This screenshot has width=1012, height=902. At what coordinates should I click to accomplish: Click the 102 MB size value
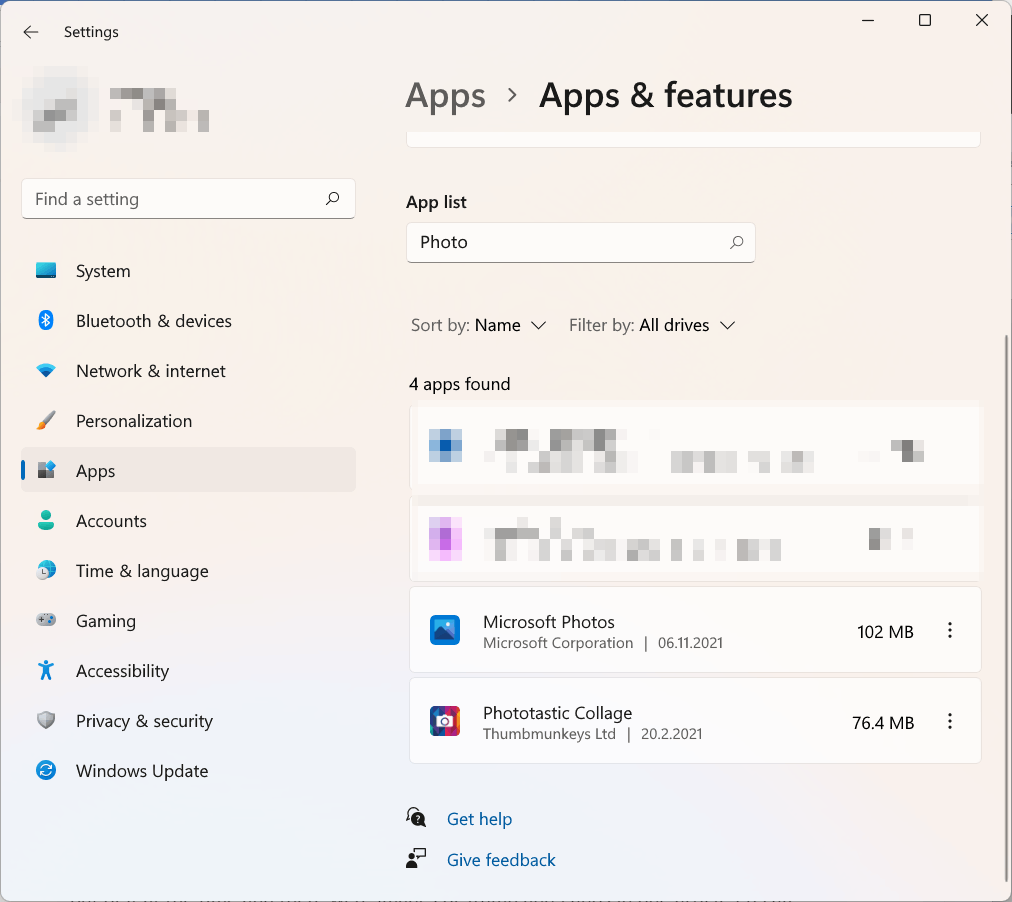coord(885,632)
